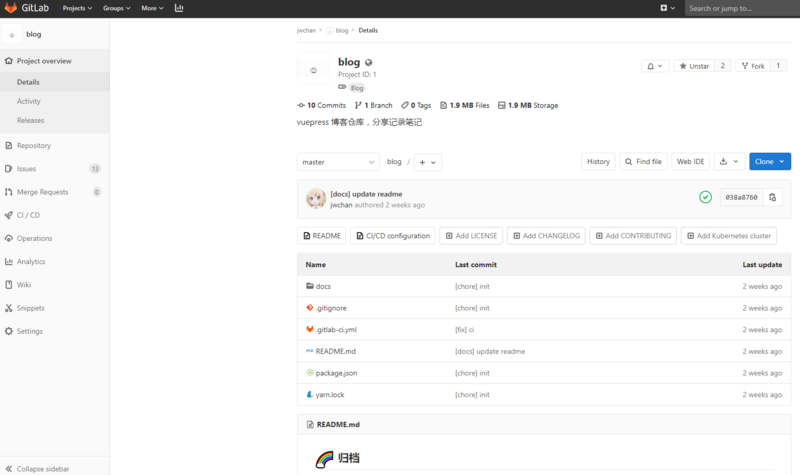
Task: Open the Projects menu
Action: click(77, 8)
